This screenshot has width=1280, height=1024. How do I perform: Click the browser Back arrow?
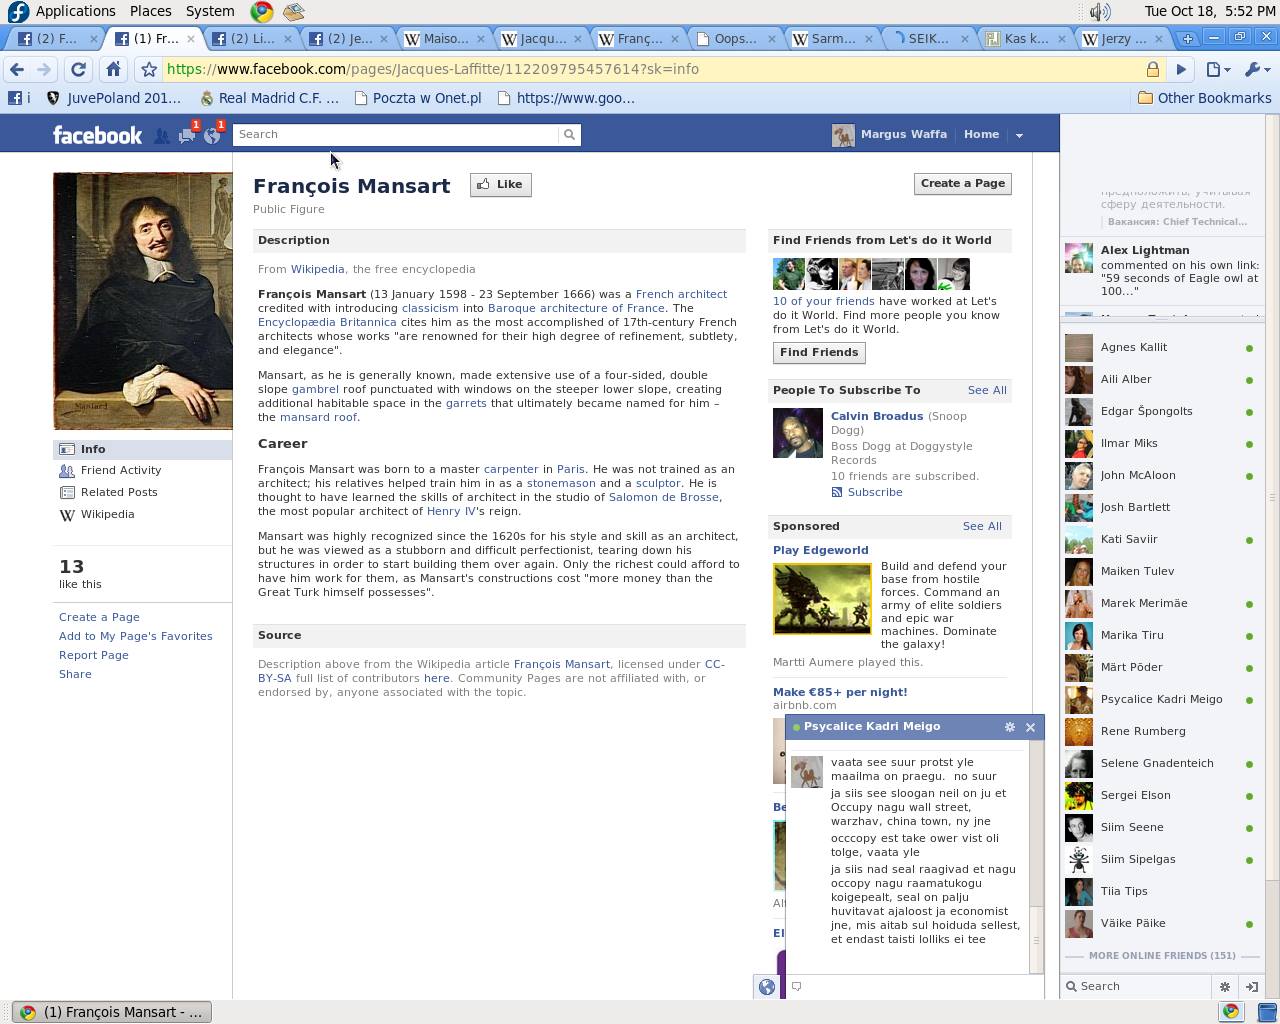(x=17, y=69)
